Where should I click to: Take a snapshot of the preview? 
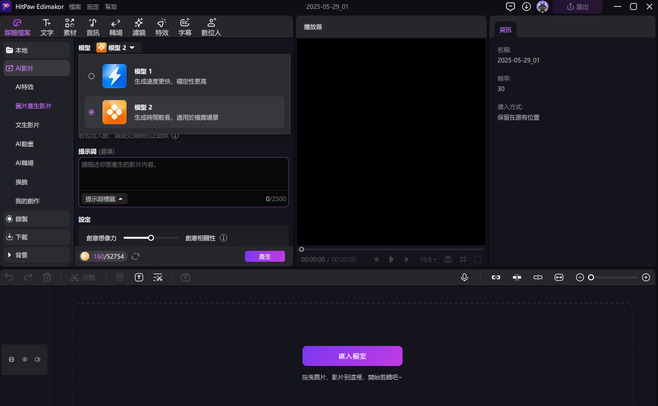click(448, 259)
